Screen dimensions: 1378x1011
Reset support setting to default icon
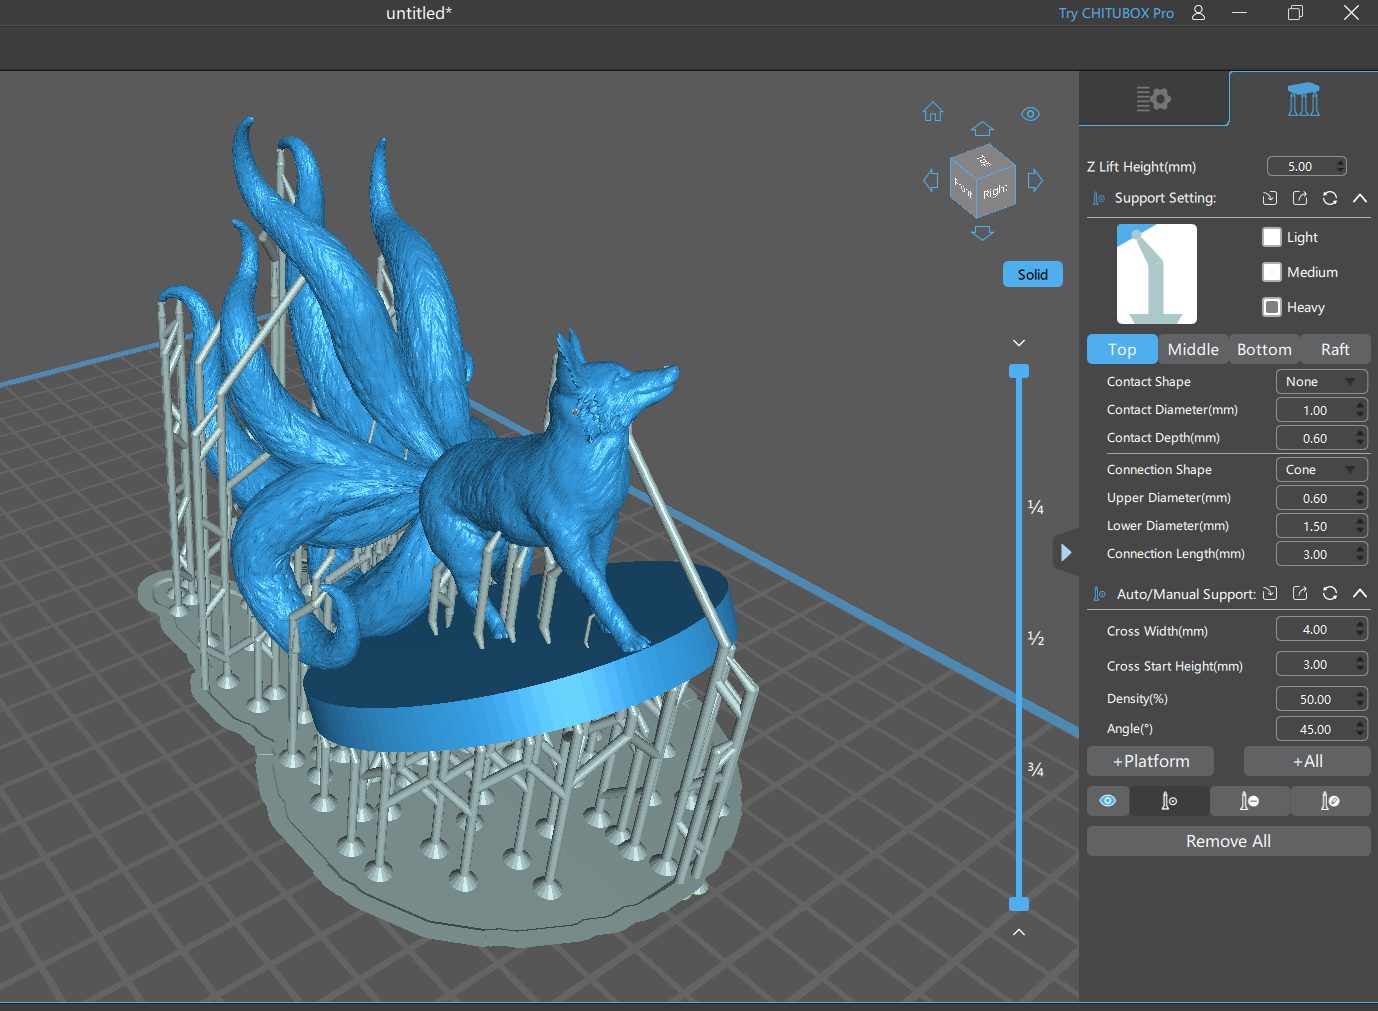coord(1330,198)
